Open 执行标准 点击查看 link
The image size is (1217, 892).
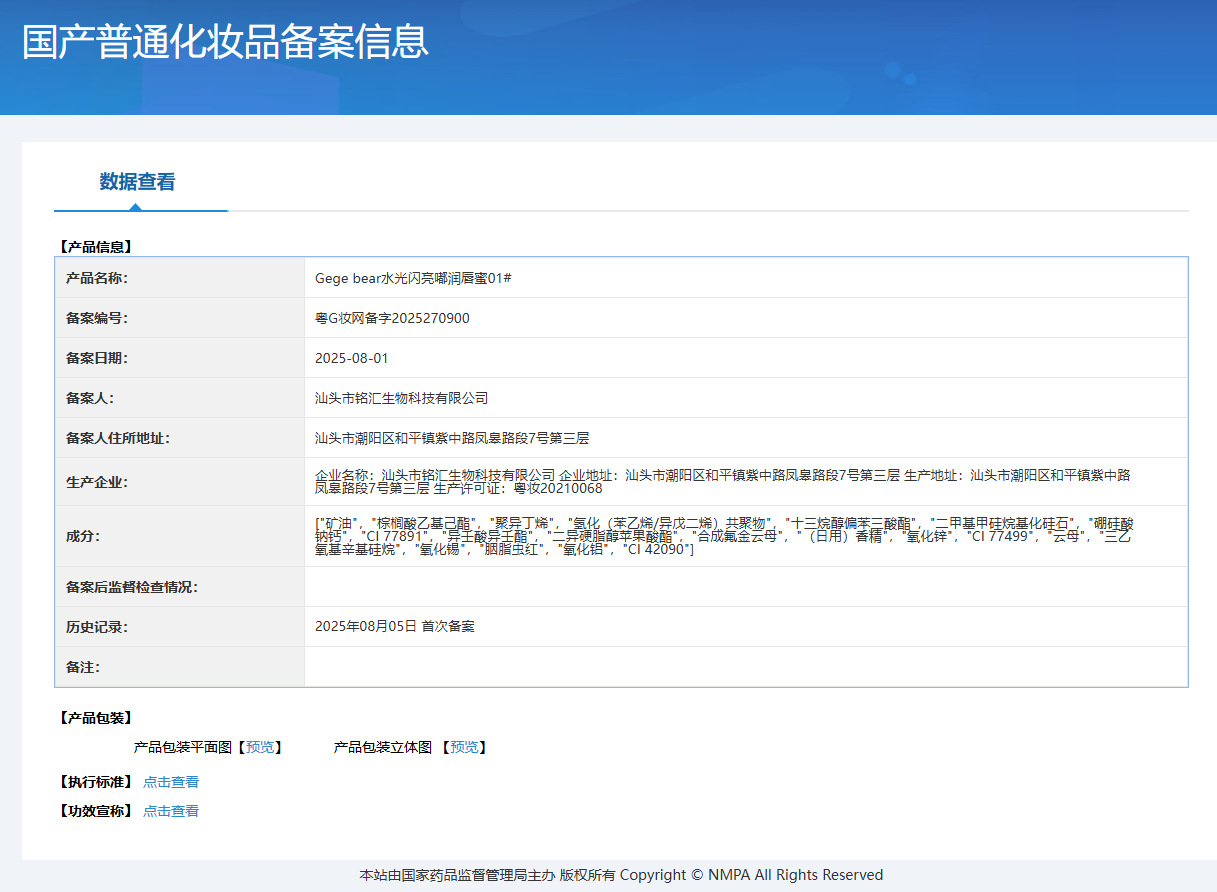pos(171,782)
